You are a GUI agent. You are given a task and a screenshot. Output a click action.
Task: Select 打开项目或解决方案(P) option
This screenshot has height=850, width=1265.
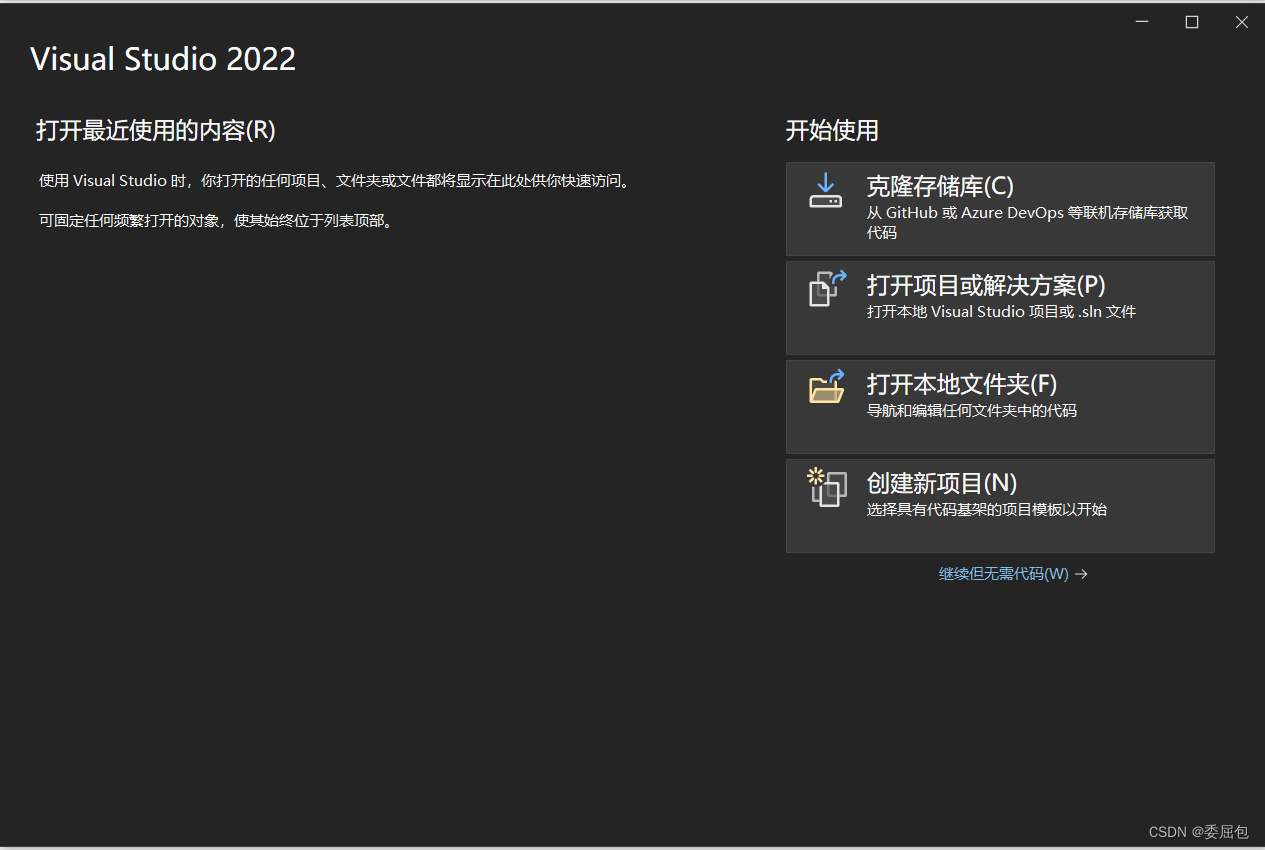pos(1000,308)
